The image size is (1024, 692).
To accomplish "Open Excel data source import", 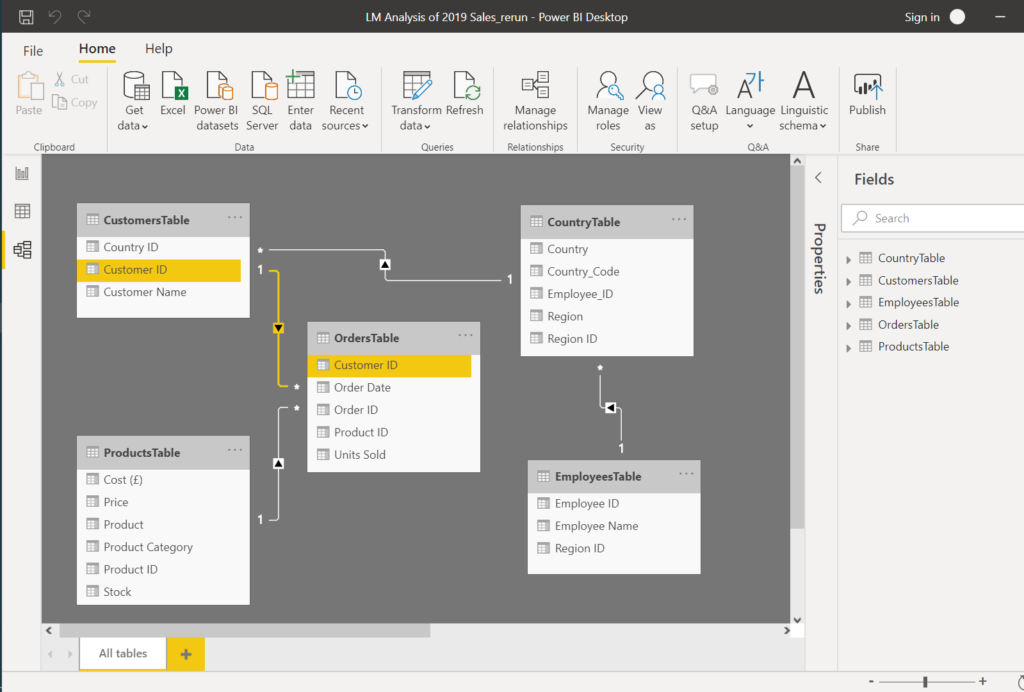I will point(173,88).
